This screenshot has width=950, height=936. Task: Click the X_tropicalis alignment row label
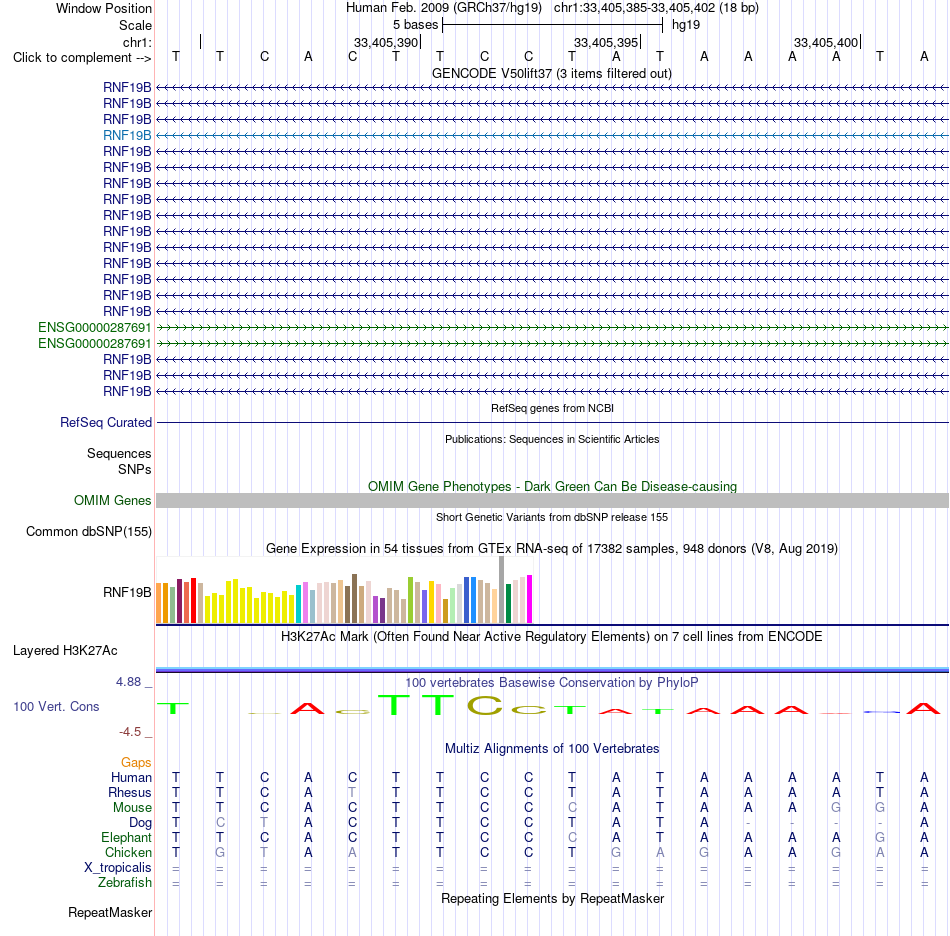118,868
